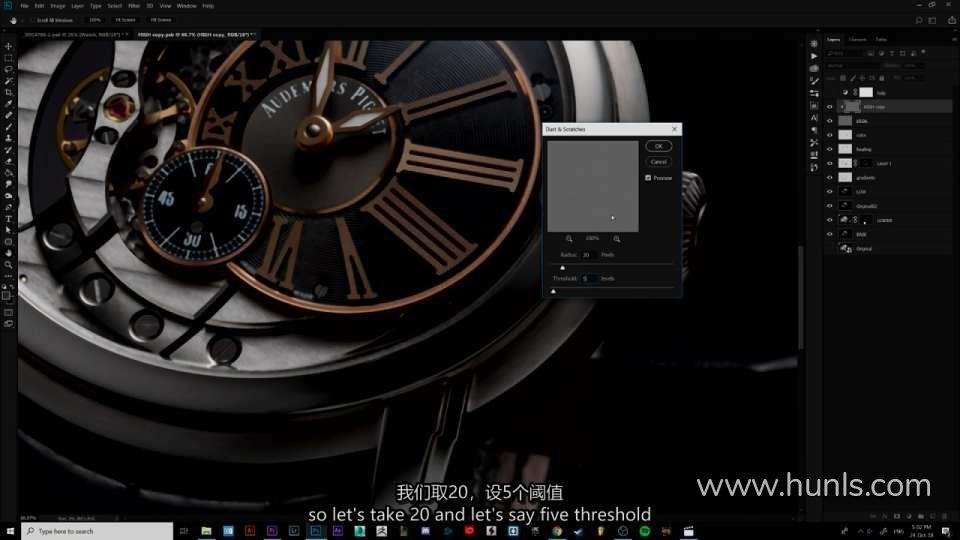Viewport: 960px width, 540px height.
Task: Switch to the Channels tab
Action: (x=857, y=39)
